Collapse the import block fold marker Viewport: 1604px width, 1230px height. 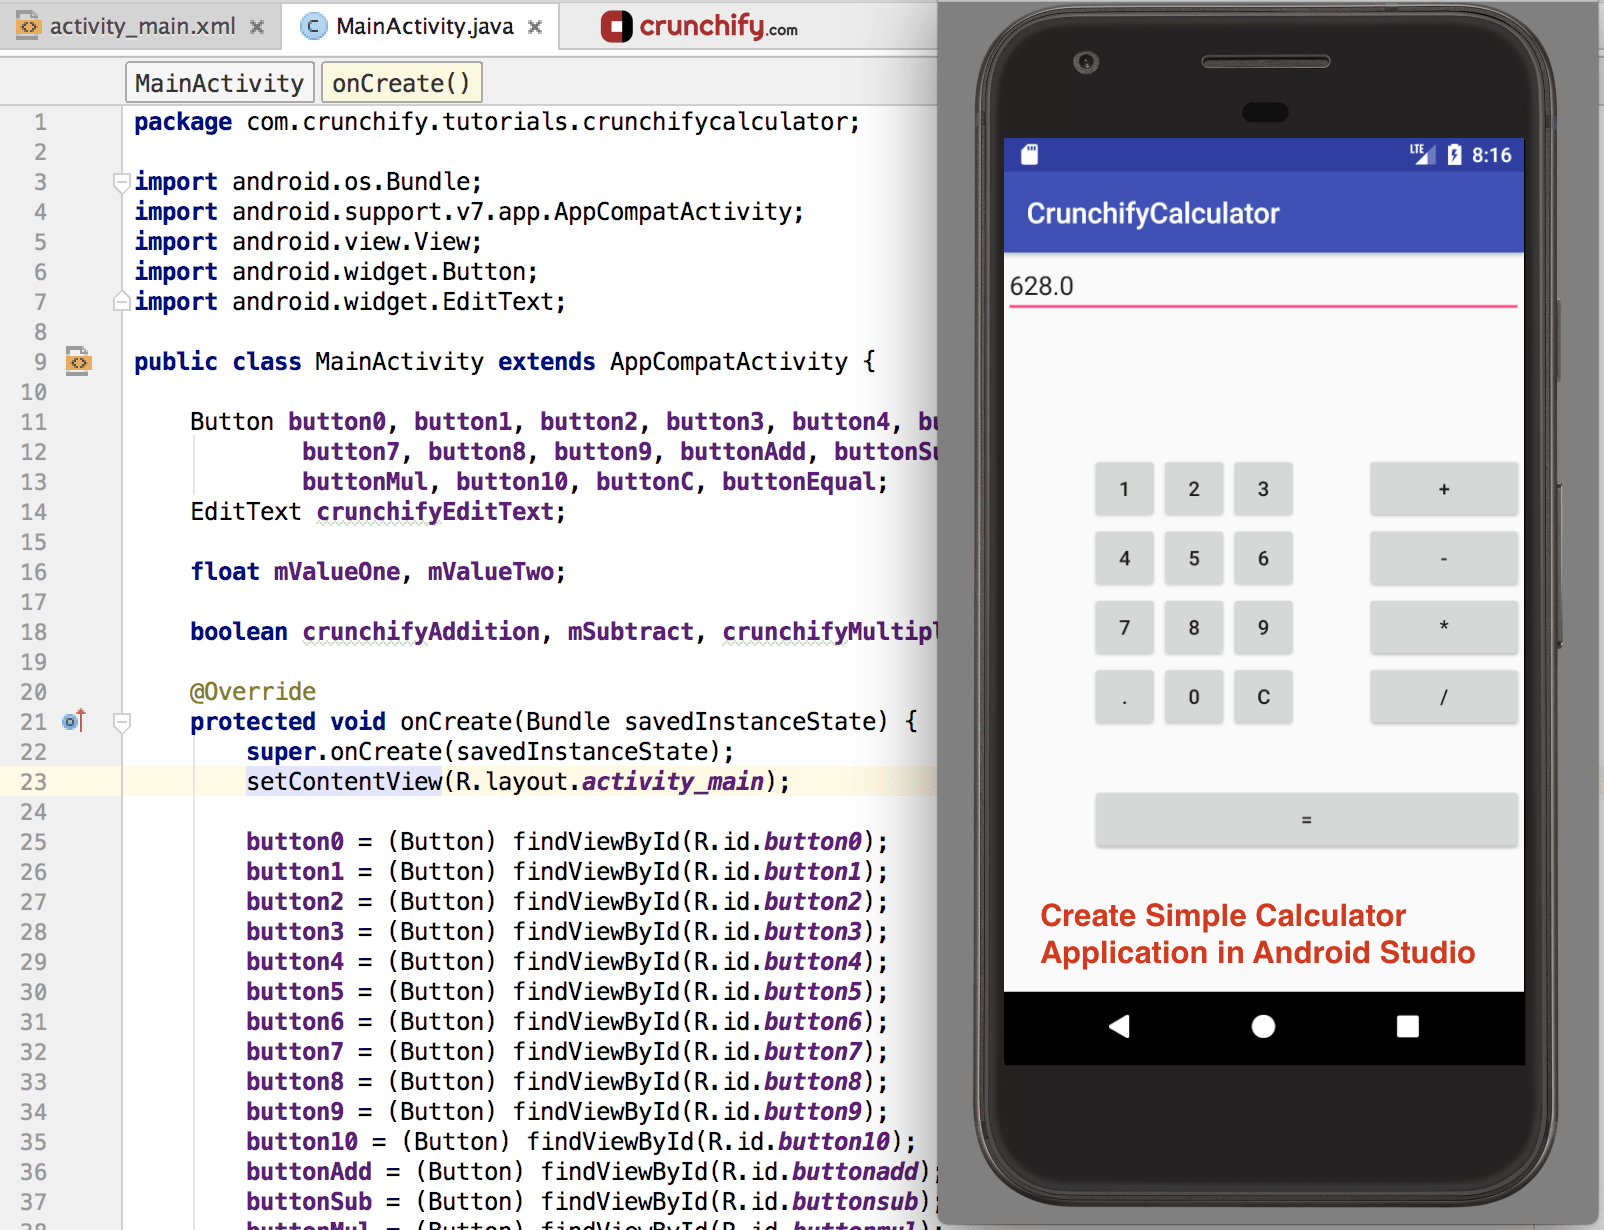point(122,182)
